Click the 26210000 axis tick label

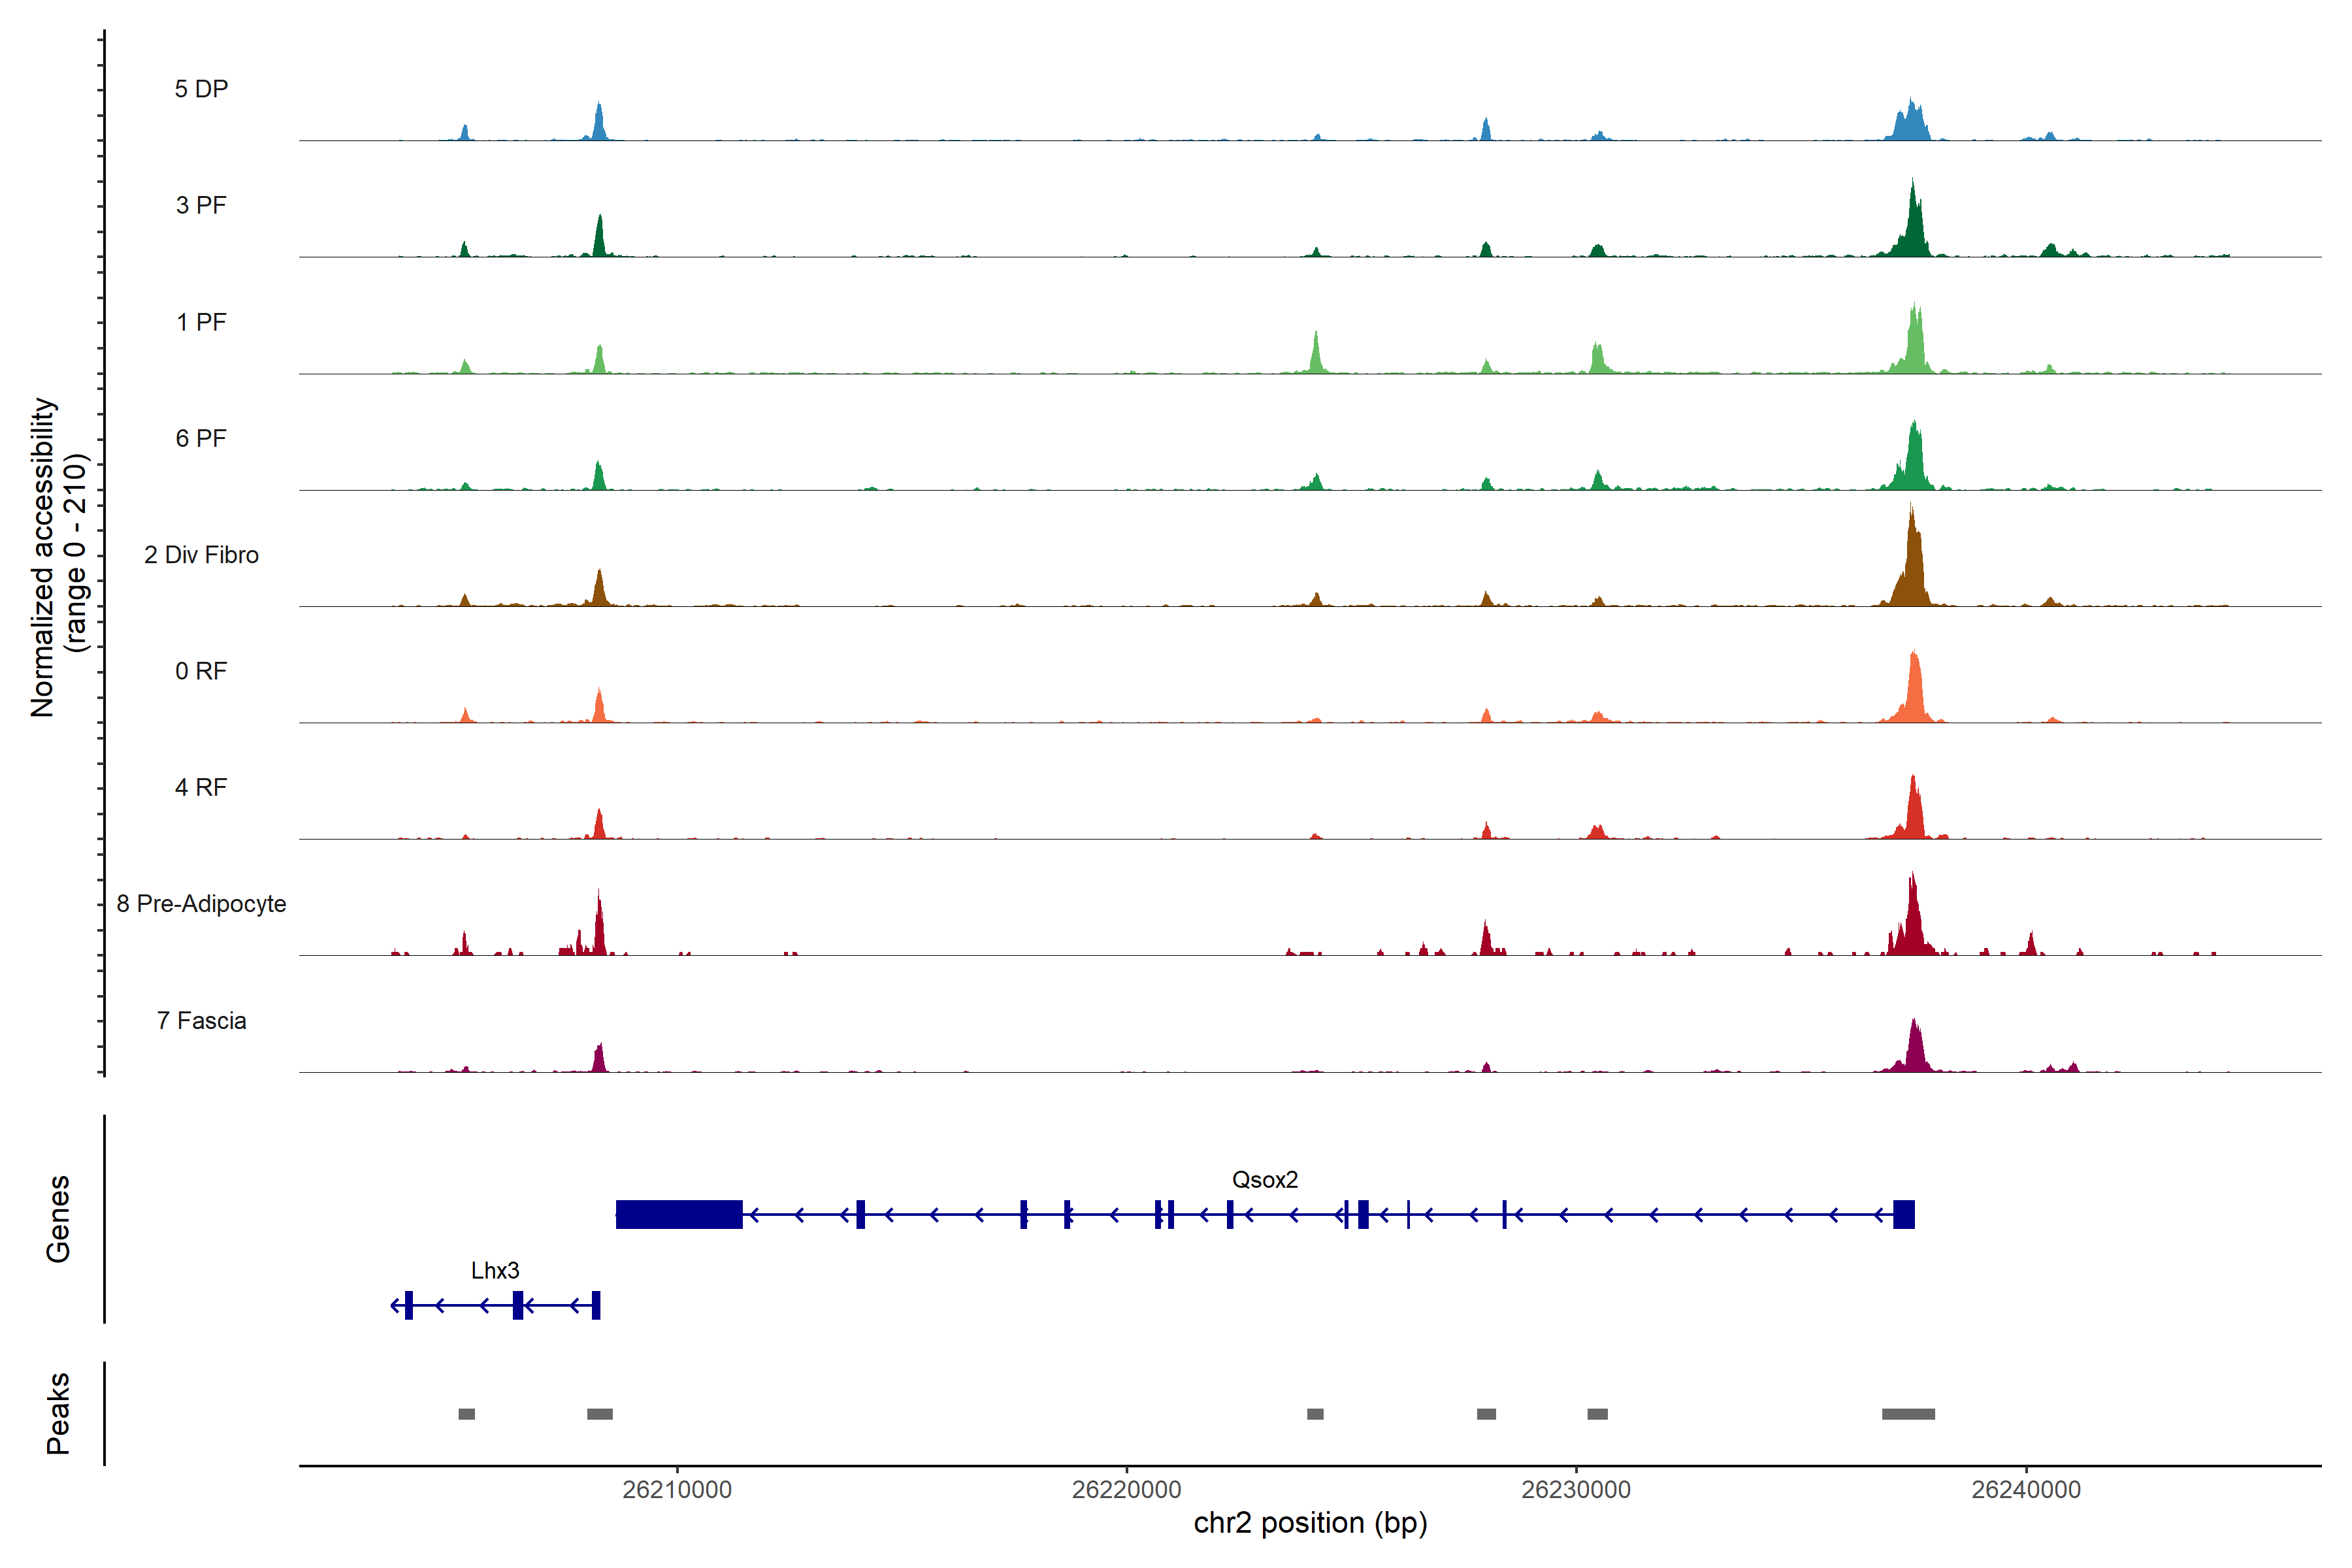[677, 1490]
